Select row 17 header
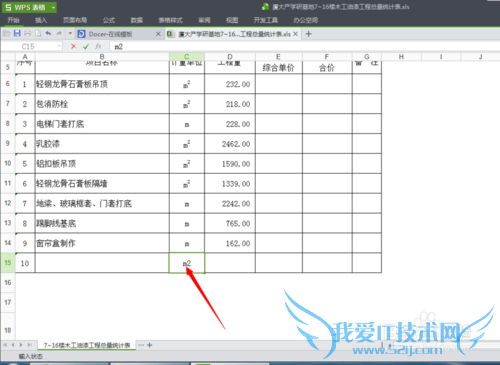Image resolution: width=500 pixels, height=365 pixels. coord(8,302)
